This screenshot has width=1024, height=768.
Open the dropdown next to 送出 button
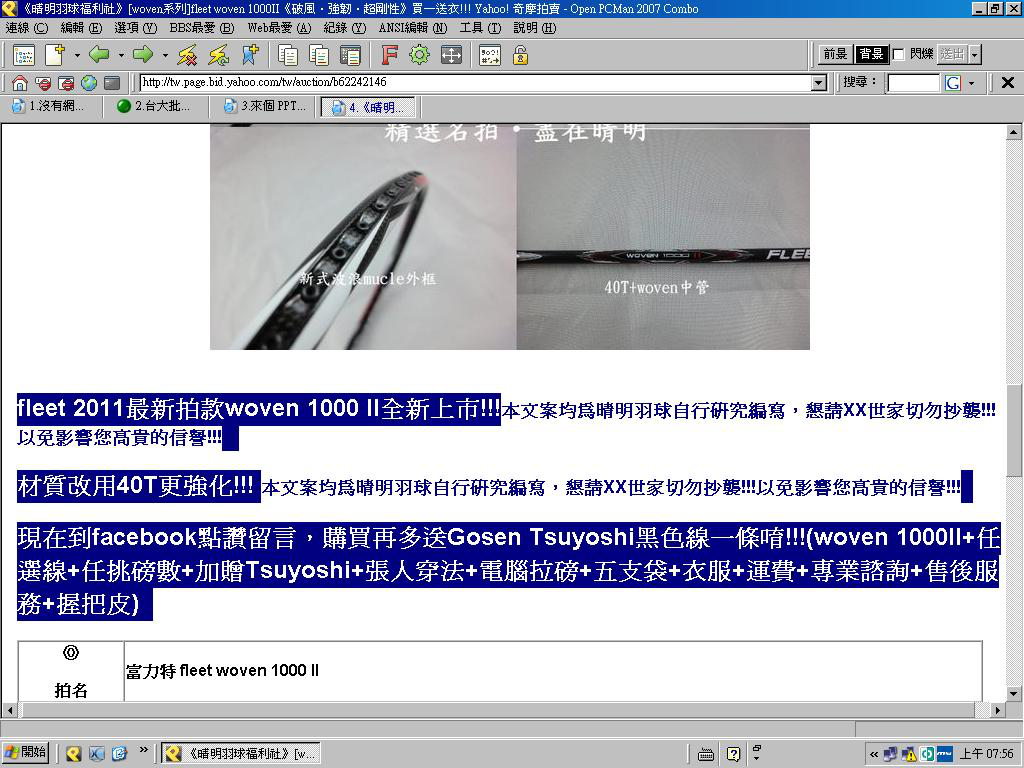pyautogui.click(x=974, y=54)
